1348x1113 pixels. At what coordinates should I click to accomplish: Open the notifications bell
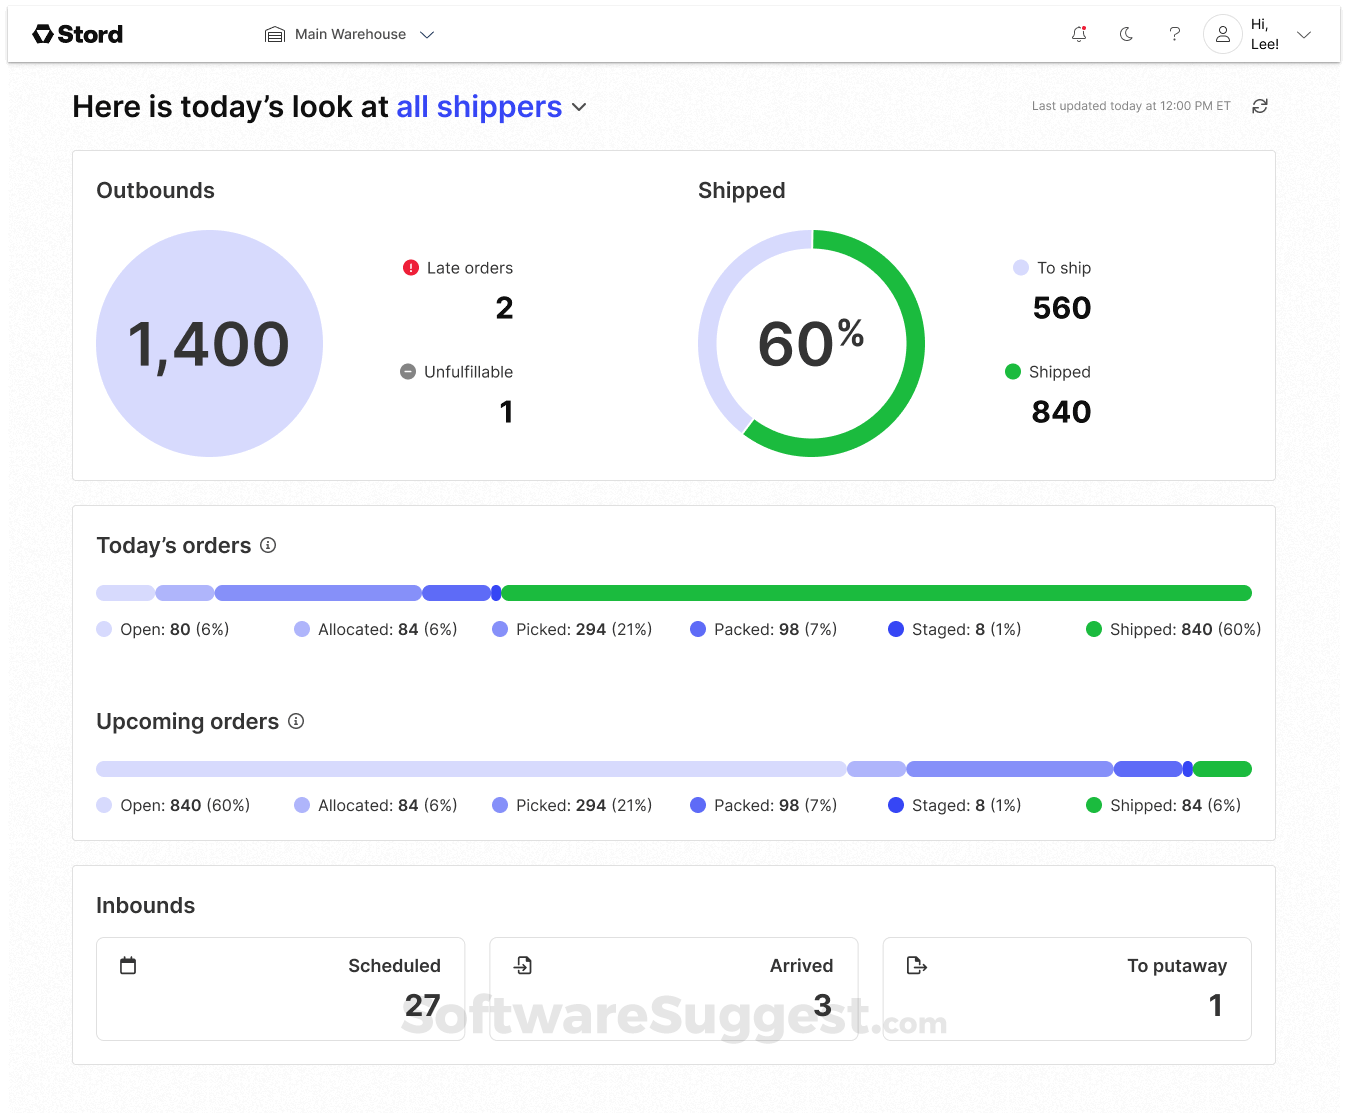click(1078, 34)
